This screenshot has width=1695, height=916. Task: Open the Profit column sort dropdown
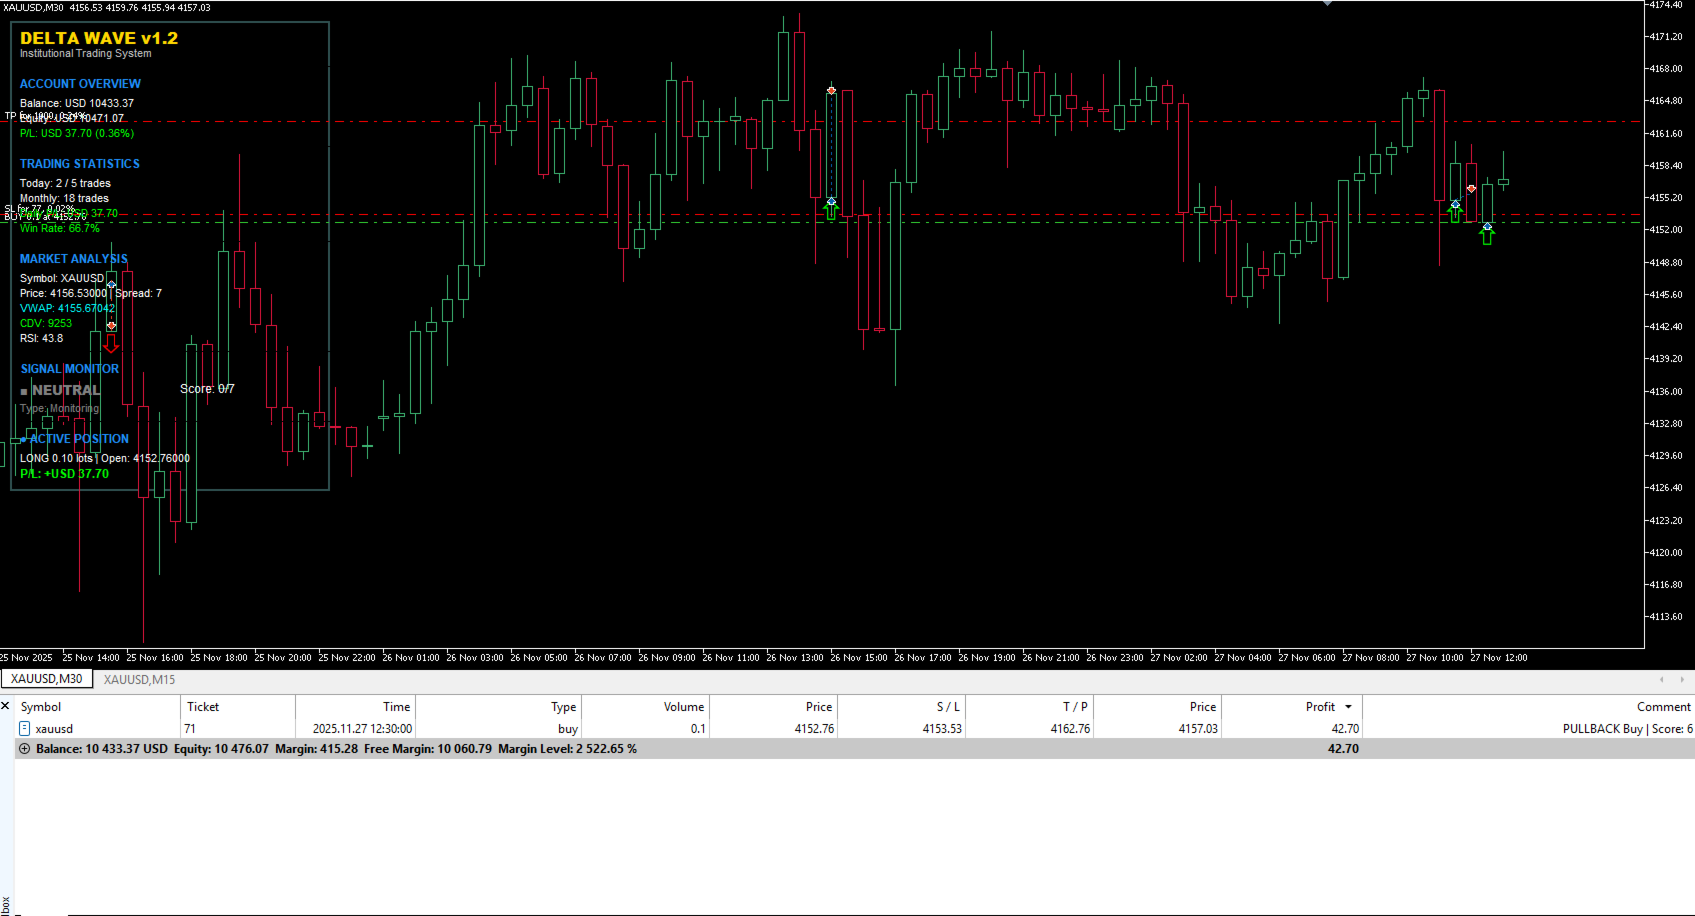point(1347,706)
